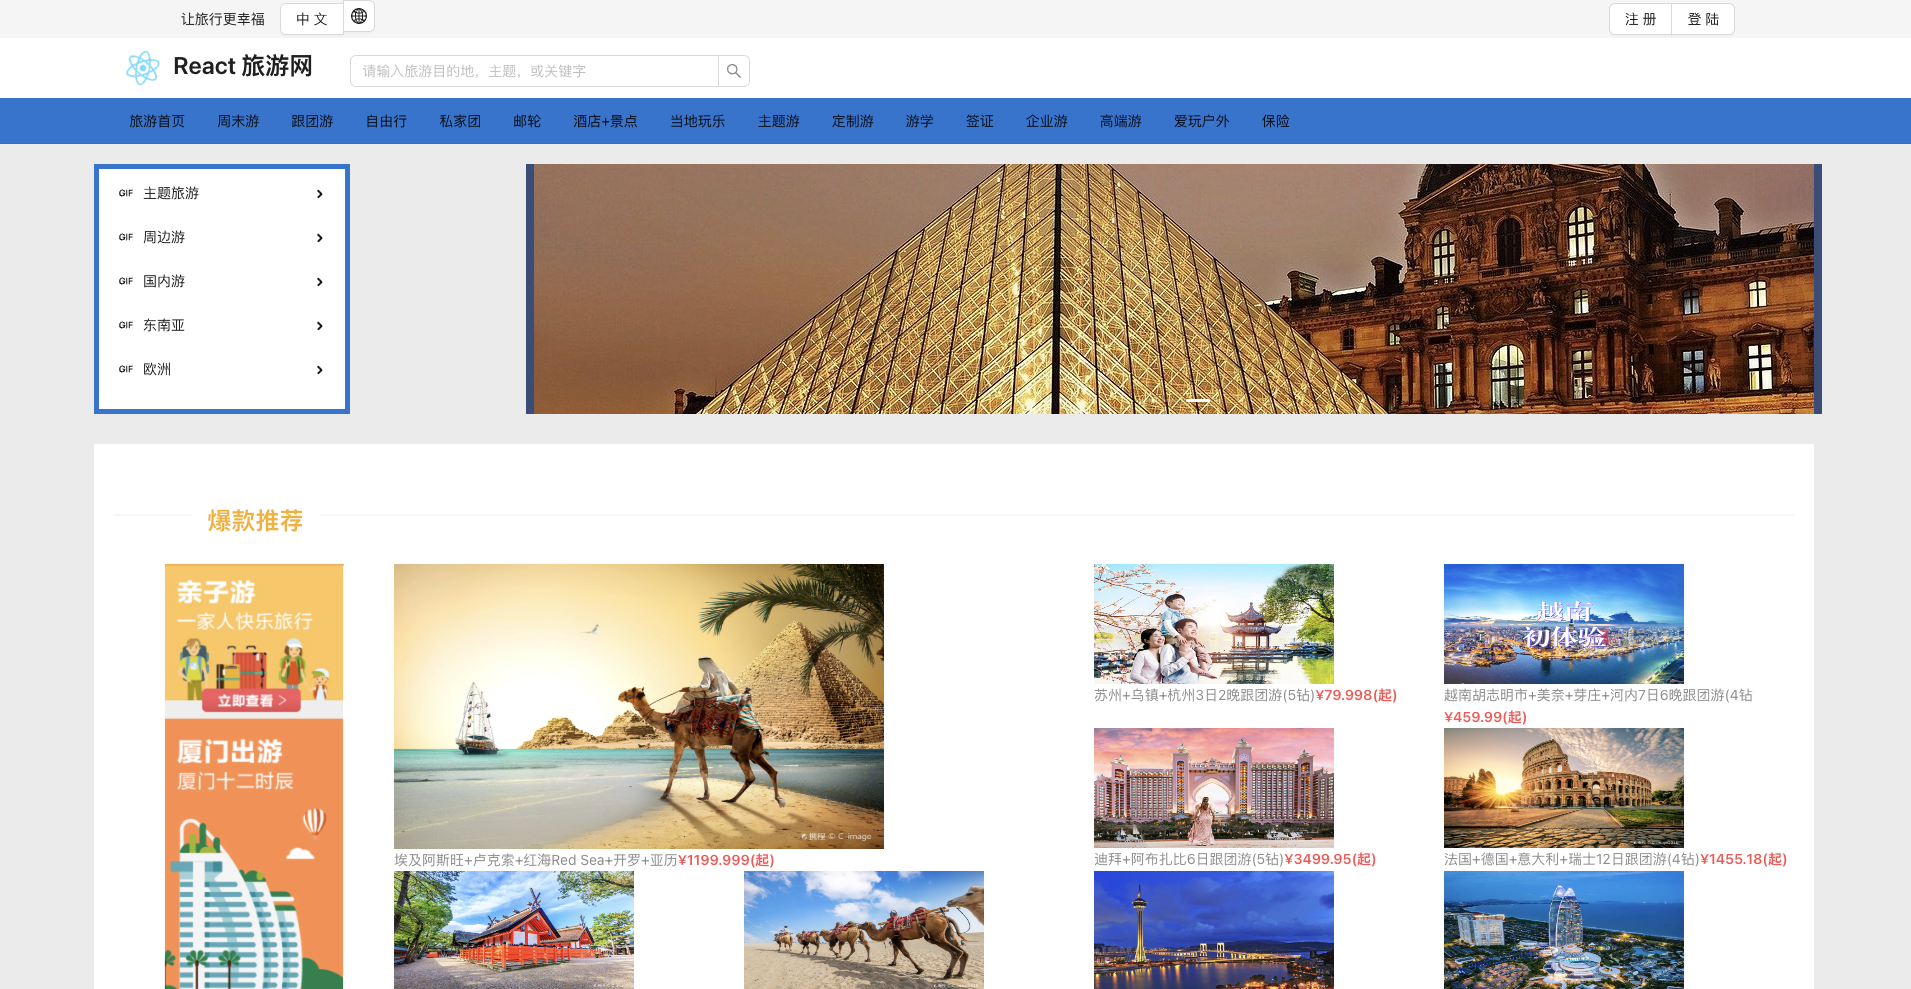
Task: Click the 中文 language button
Action: pos(311,19)
